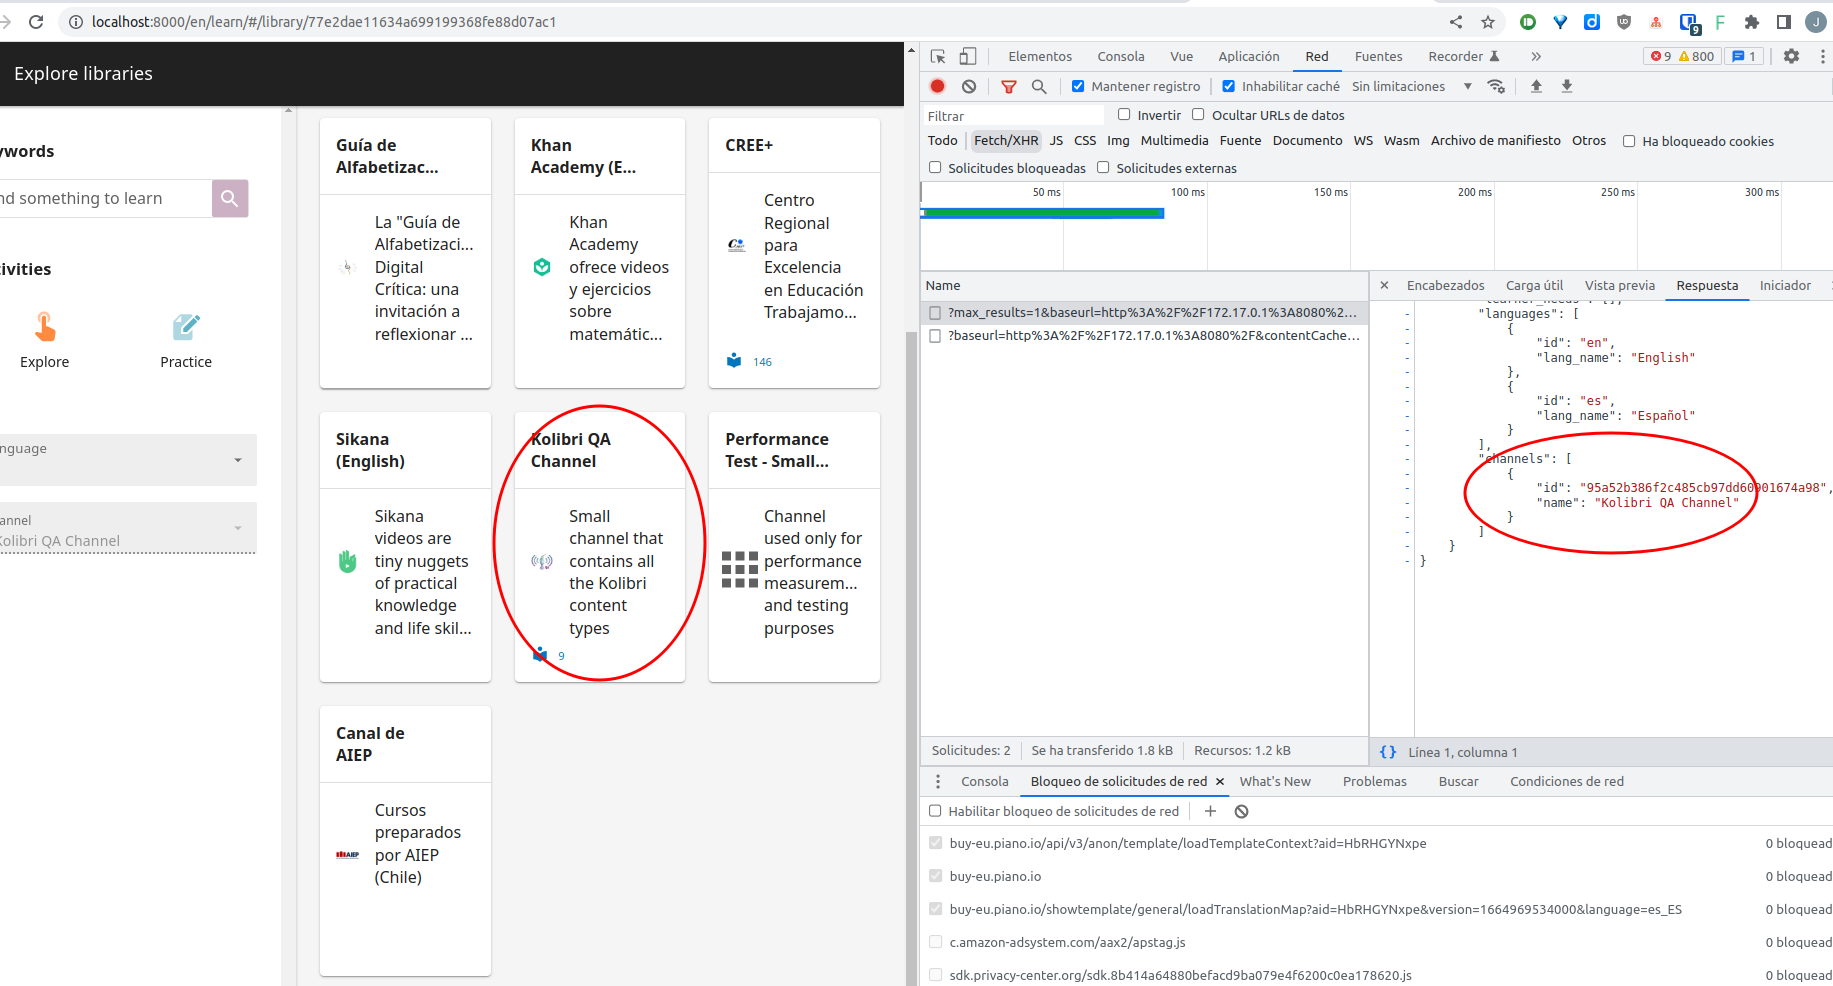Viewport: 1833px width, 986px height.
Task: Add a network request blocking pattern
Action: (x=1210, y=811)
